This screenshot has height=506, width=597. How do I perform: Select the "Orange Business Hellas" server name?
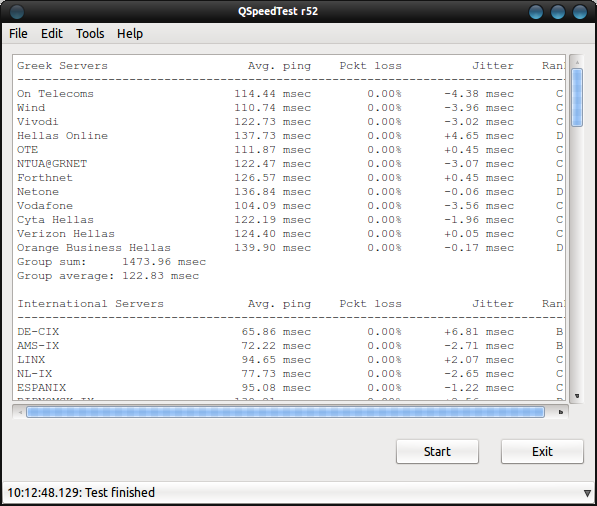click(x=94, y=248)
